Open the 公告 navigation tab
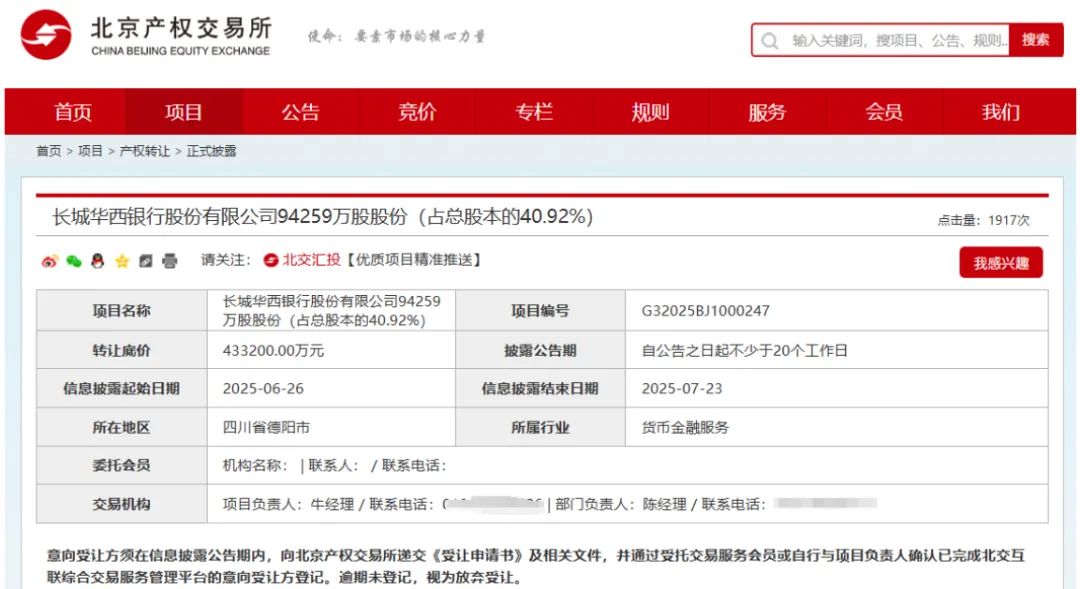The height and width of the screenshot is (589, 1080). (x=300, y=112)
